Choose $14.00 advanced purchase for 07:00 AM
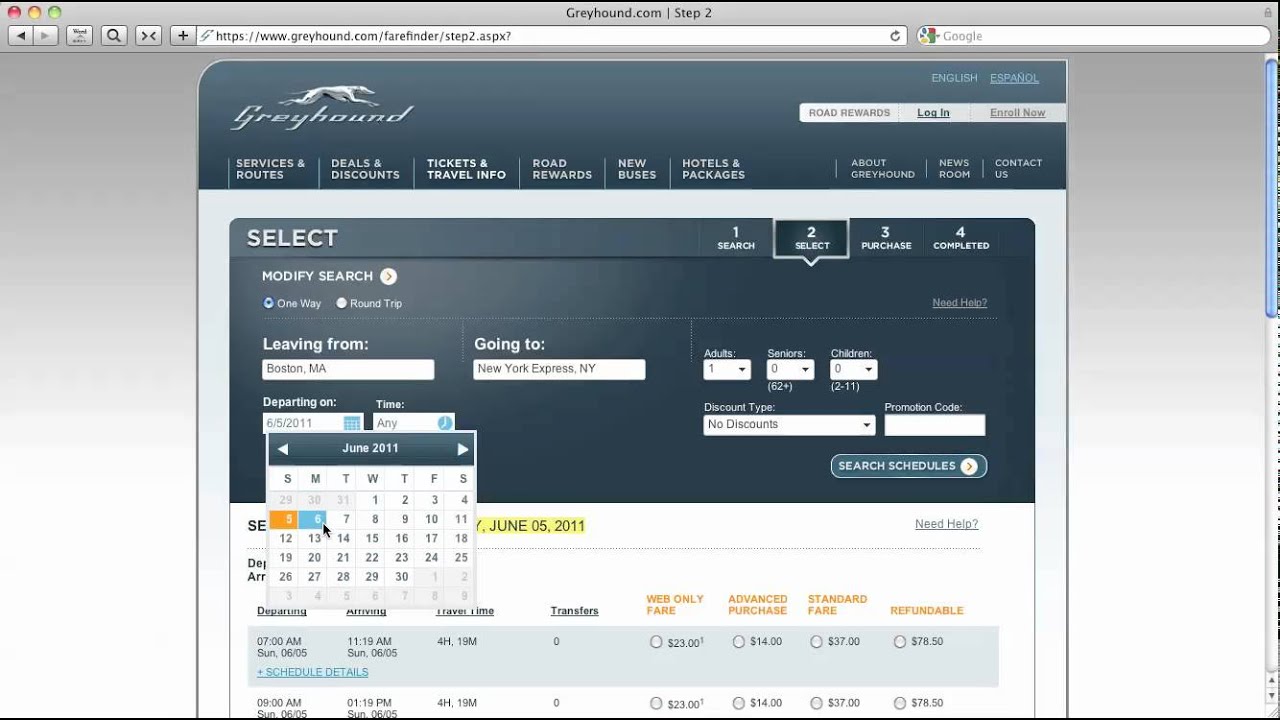The height and width of the screenshot is (720, 1280). pyautogui.click(x=738, y=642)
